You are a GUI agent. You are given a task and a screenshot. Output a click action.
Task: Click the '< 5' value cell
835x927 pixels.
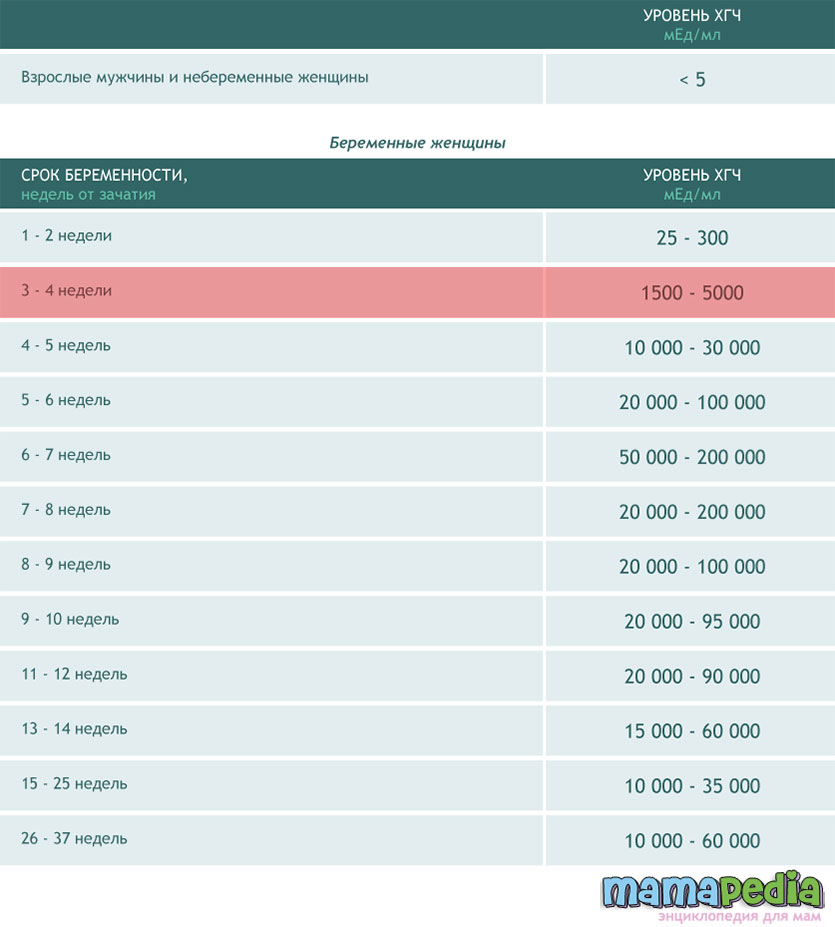pos(692,79)
